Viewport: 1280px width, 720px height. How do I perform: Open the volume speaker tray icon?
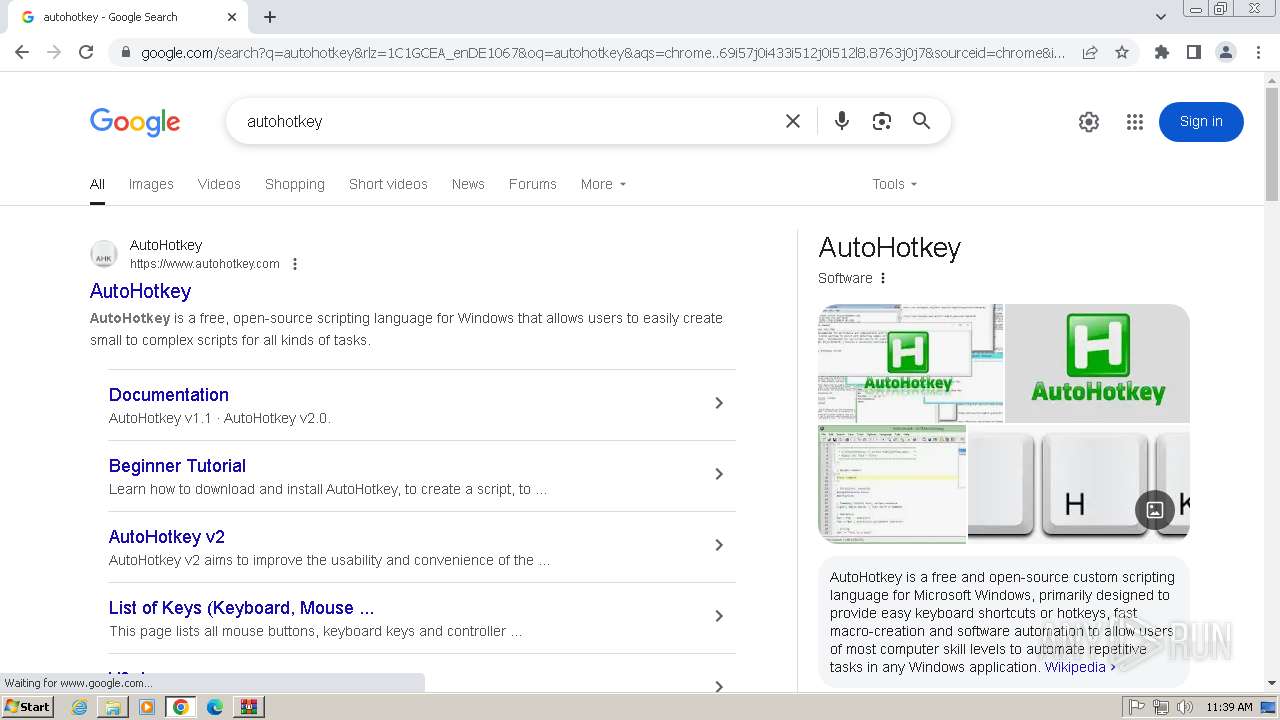point(1185,707)
